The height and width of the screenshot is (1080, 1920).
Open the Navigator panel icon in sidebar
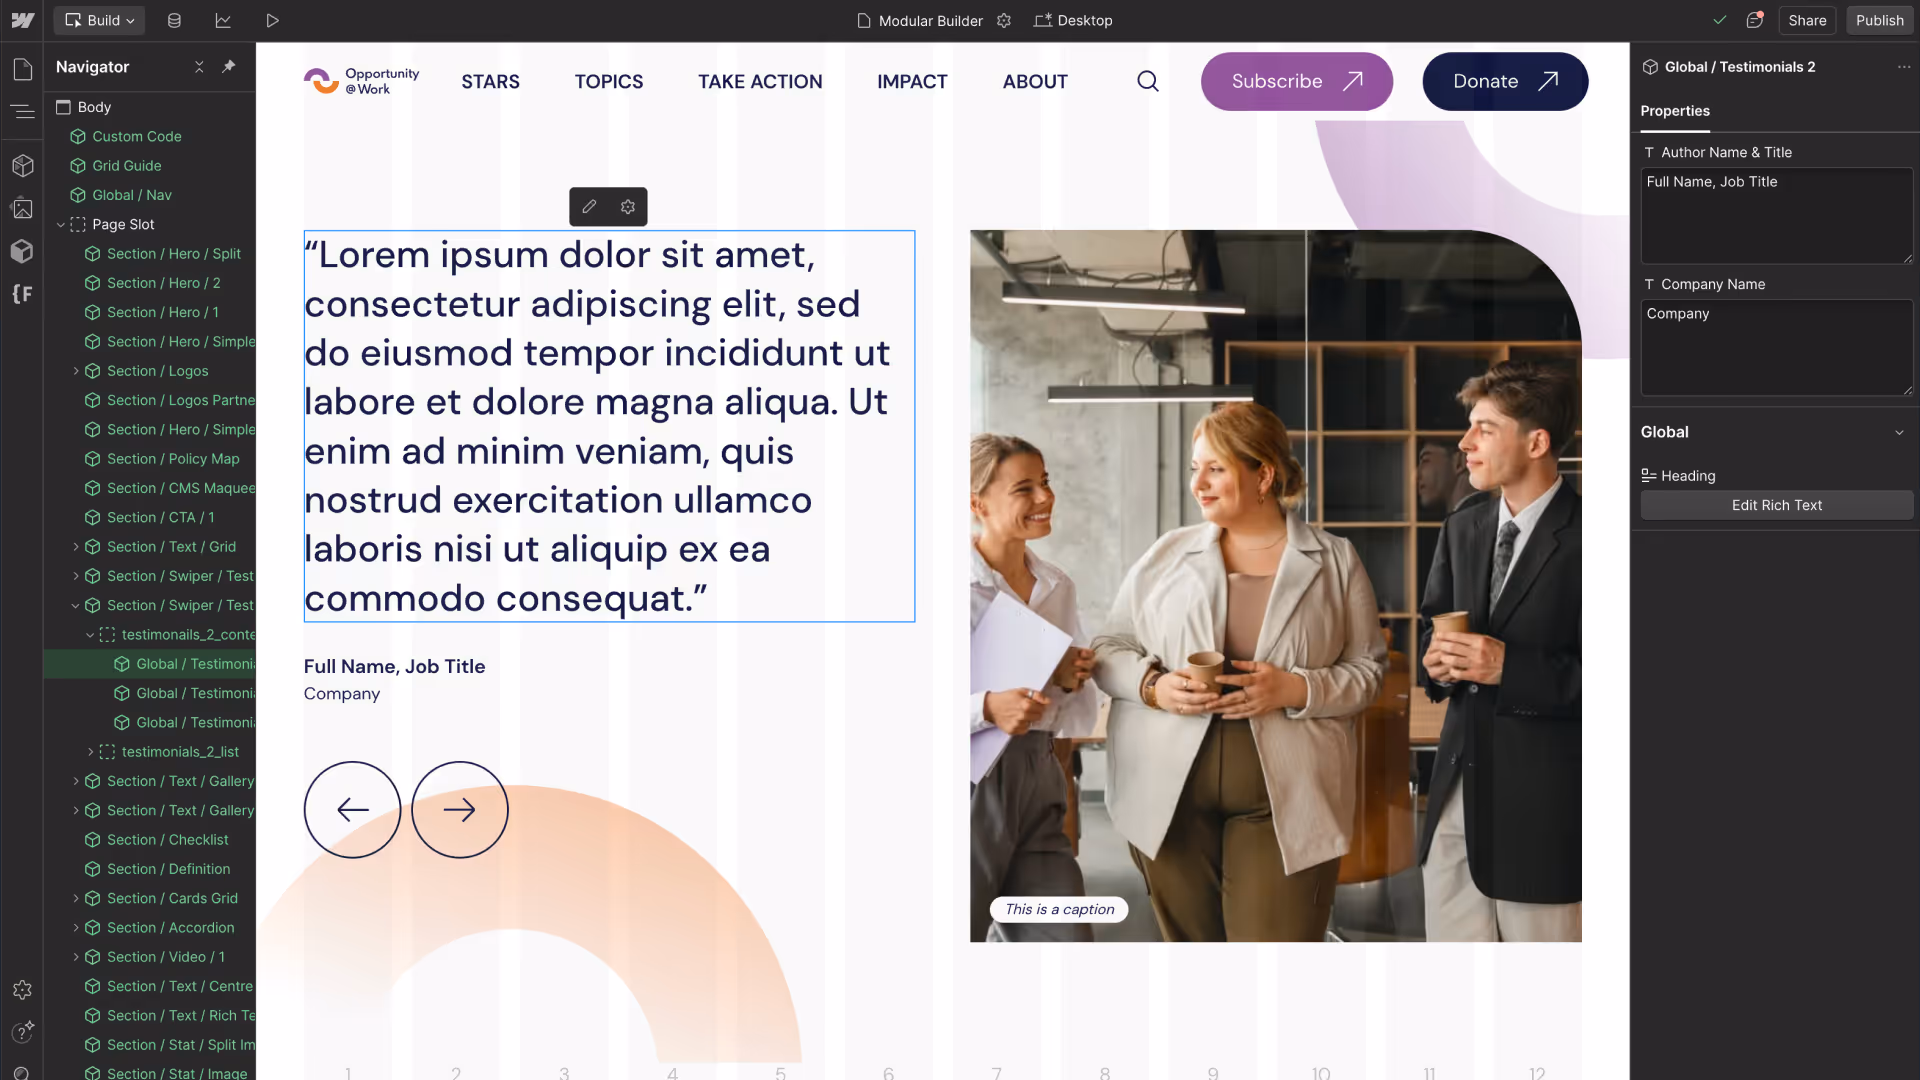pyautogui.click(x=22, y=112)
